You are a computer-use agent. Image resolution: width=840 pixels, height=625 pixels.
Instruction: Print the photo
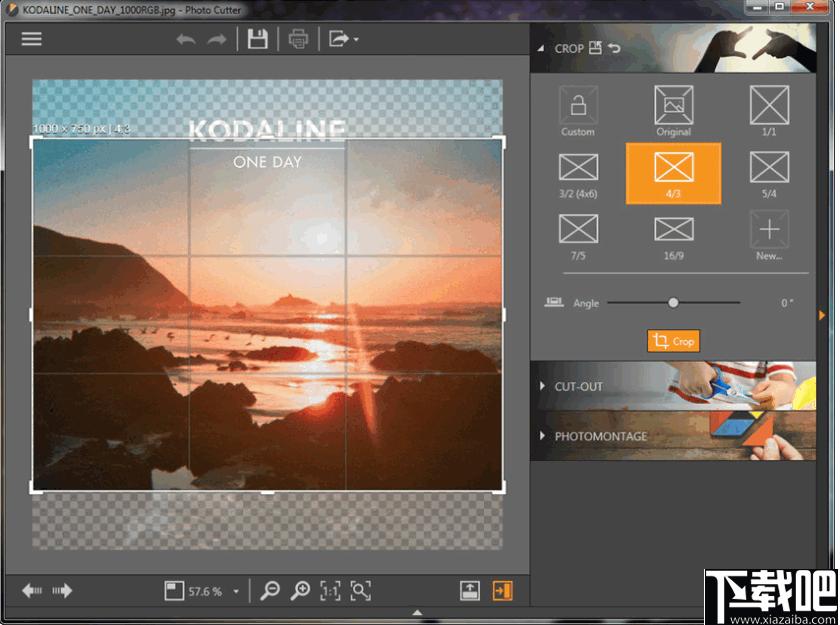click(298, 39)
